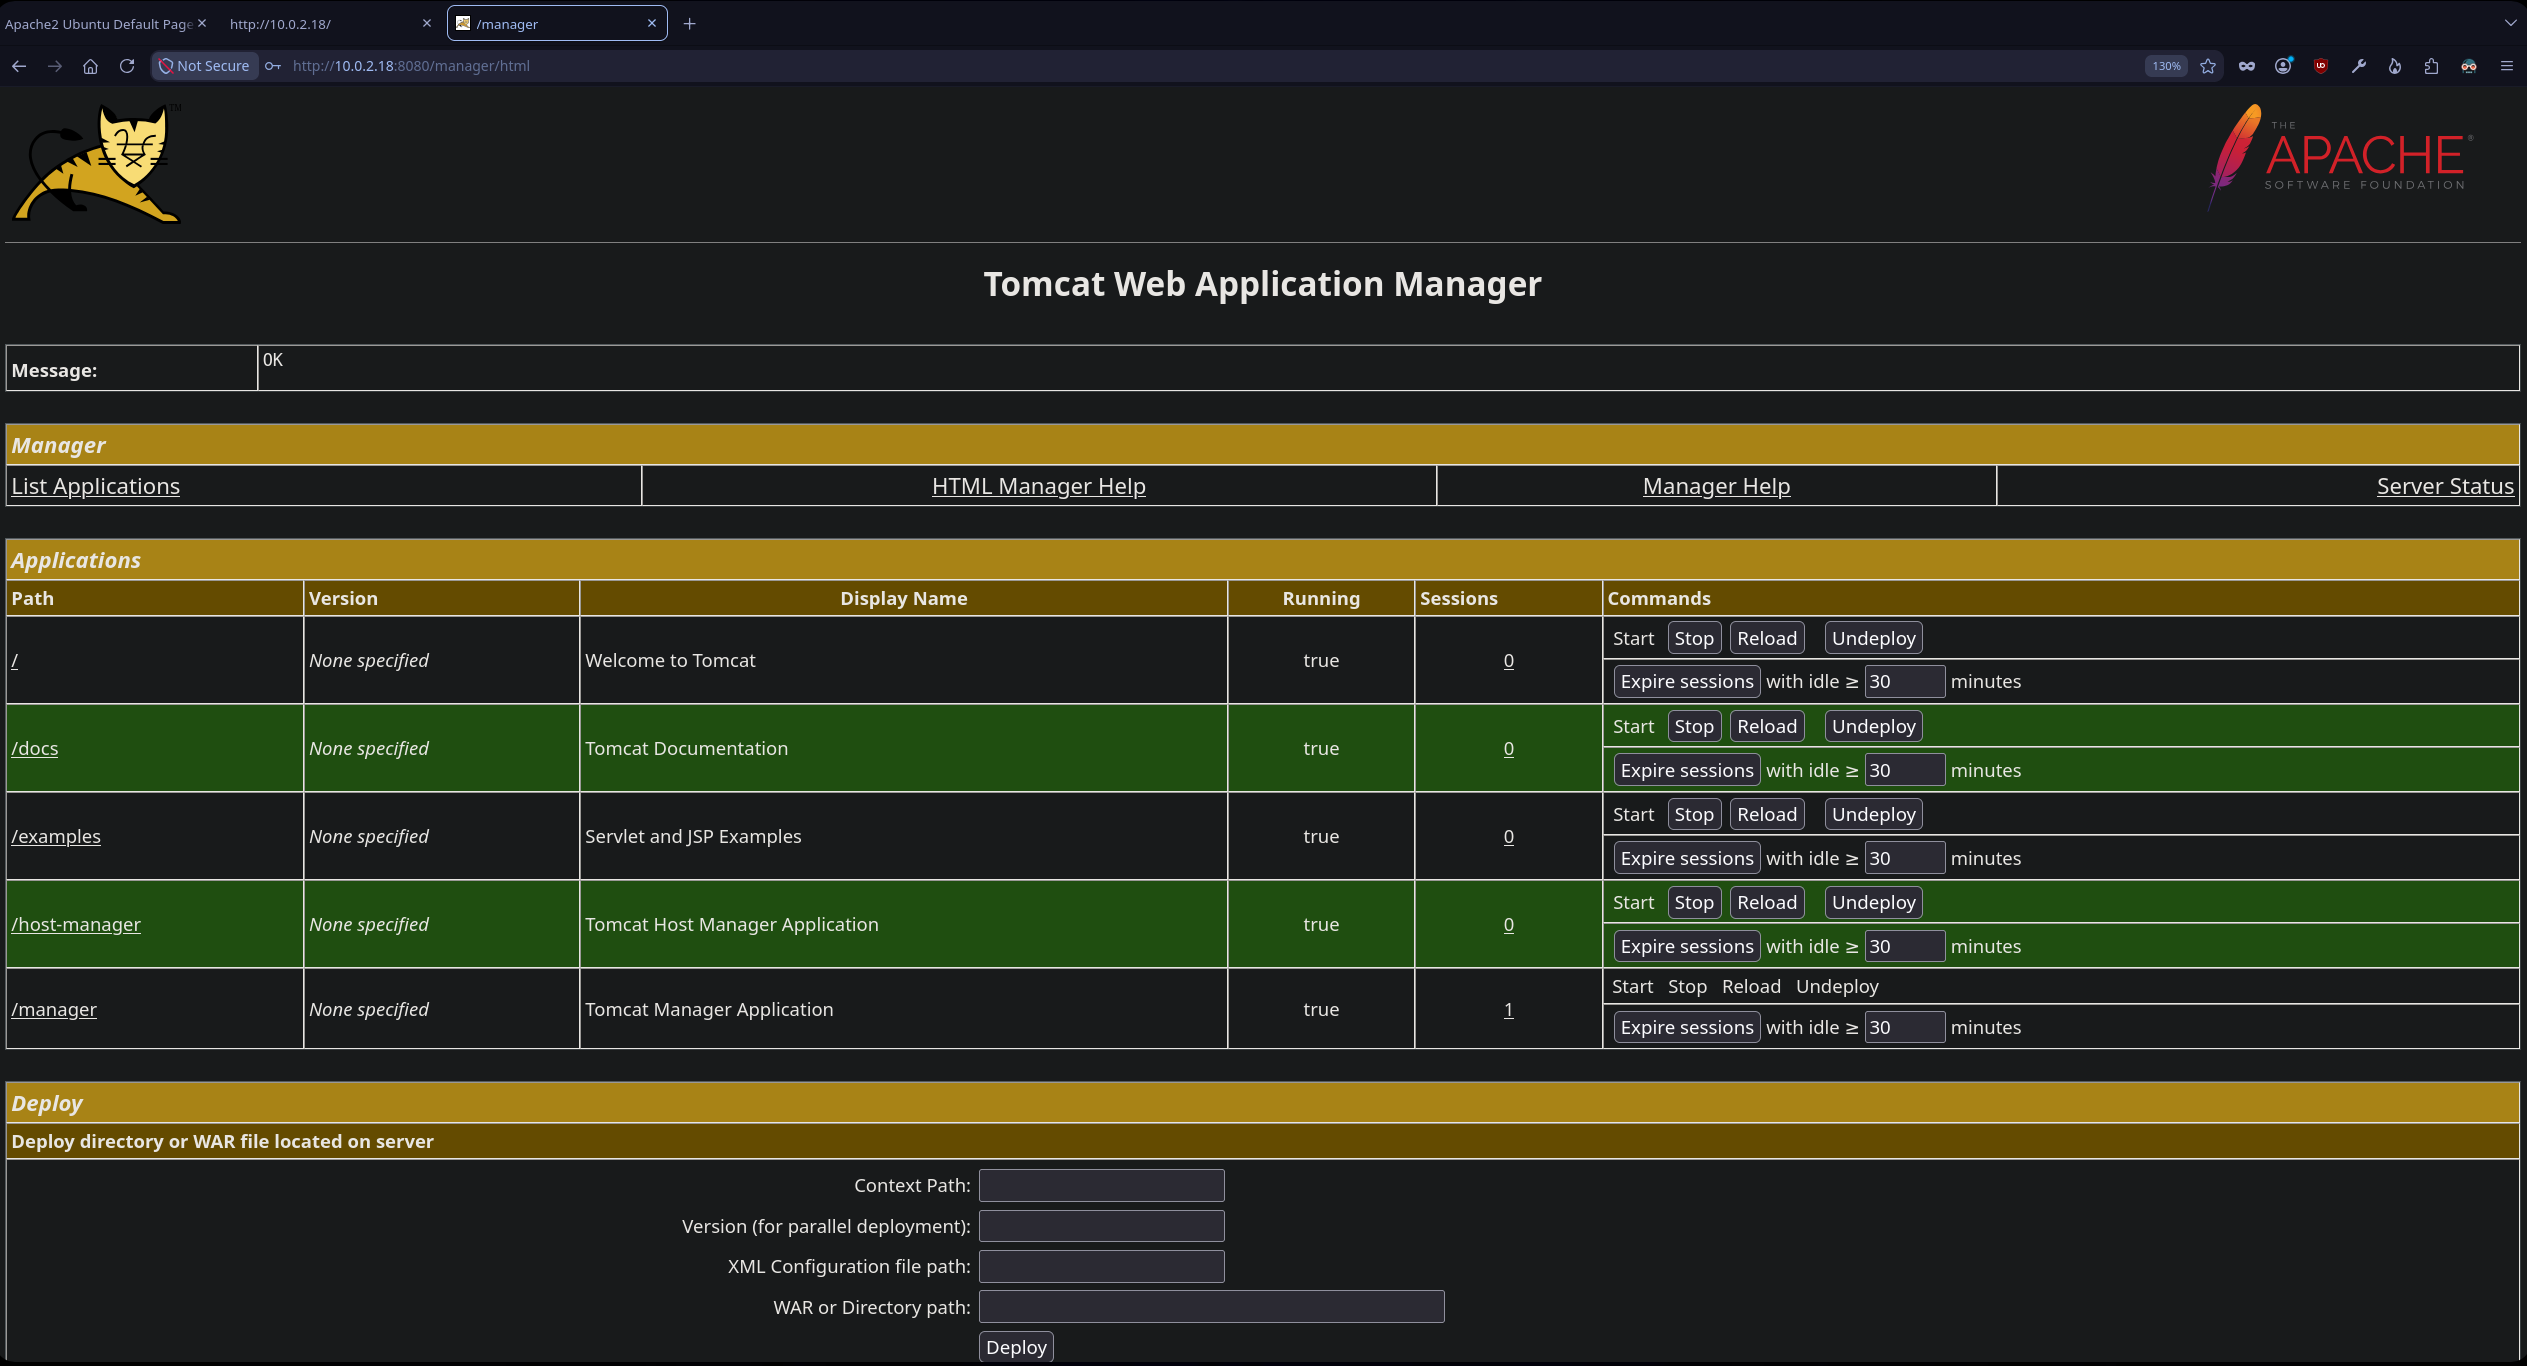
Task: Expire sessions for the /manager application
Action: point(1687,1027)
